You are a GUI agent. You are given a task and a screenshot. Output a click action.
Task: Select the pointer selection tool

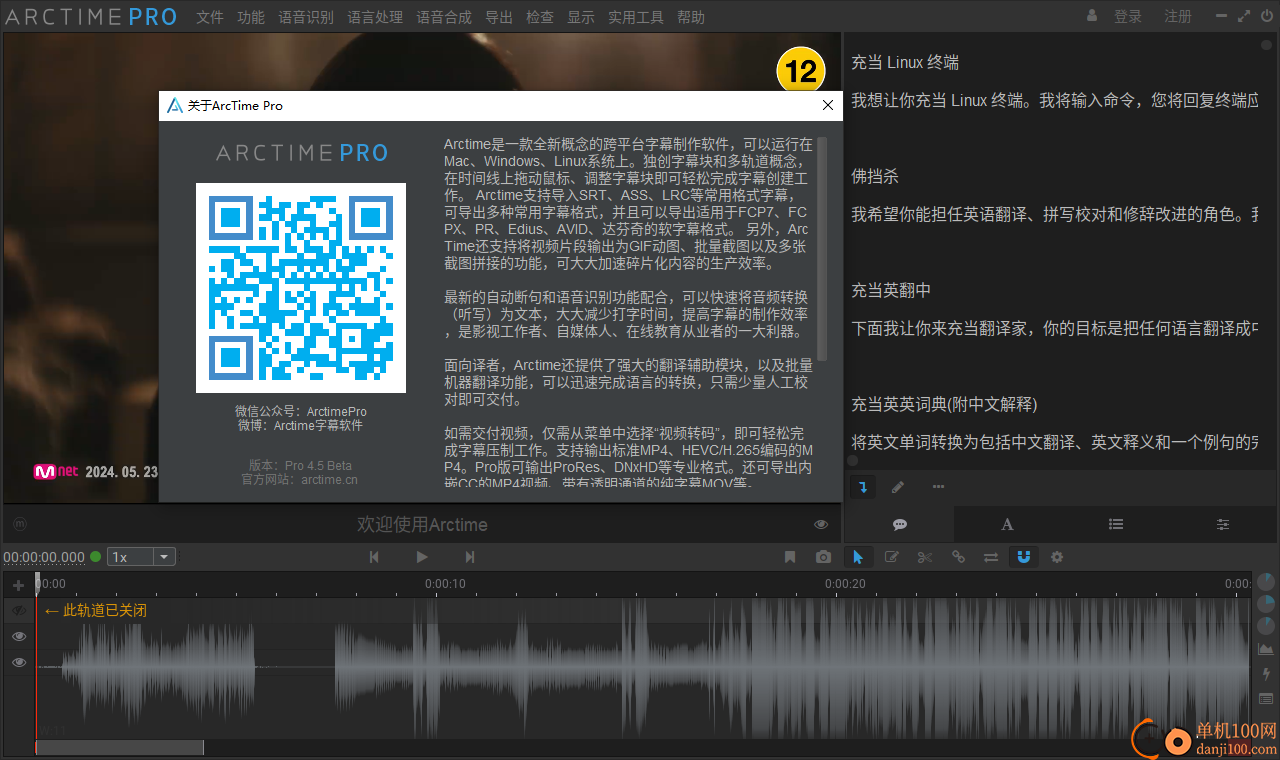858,557
